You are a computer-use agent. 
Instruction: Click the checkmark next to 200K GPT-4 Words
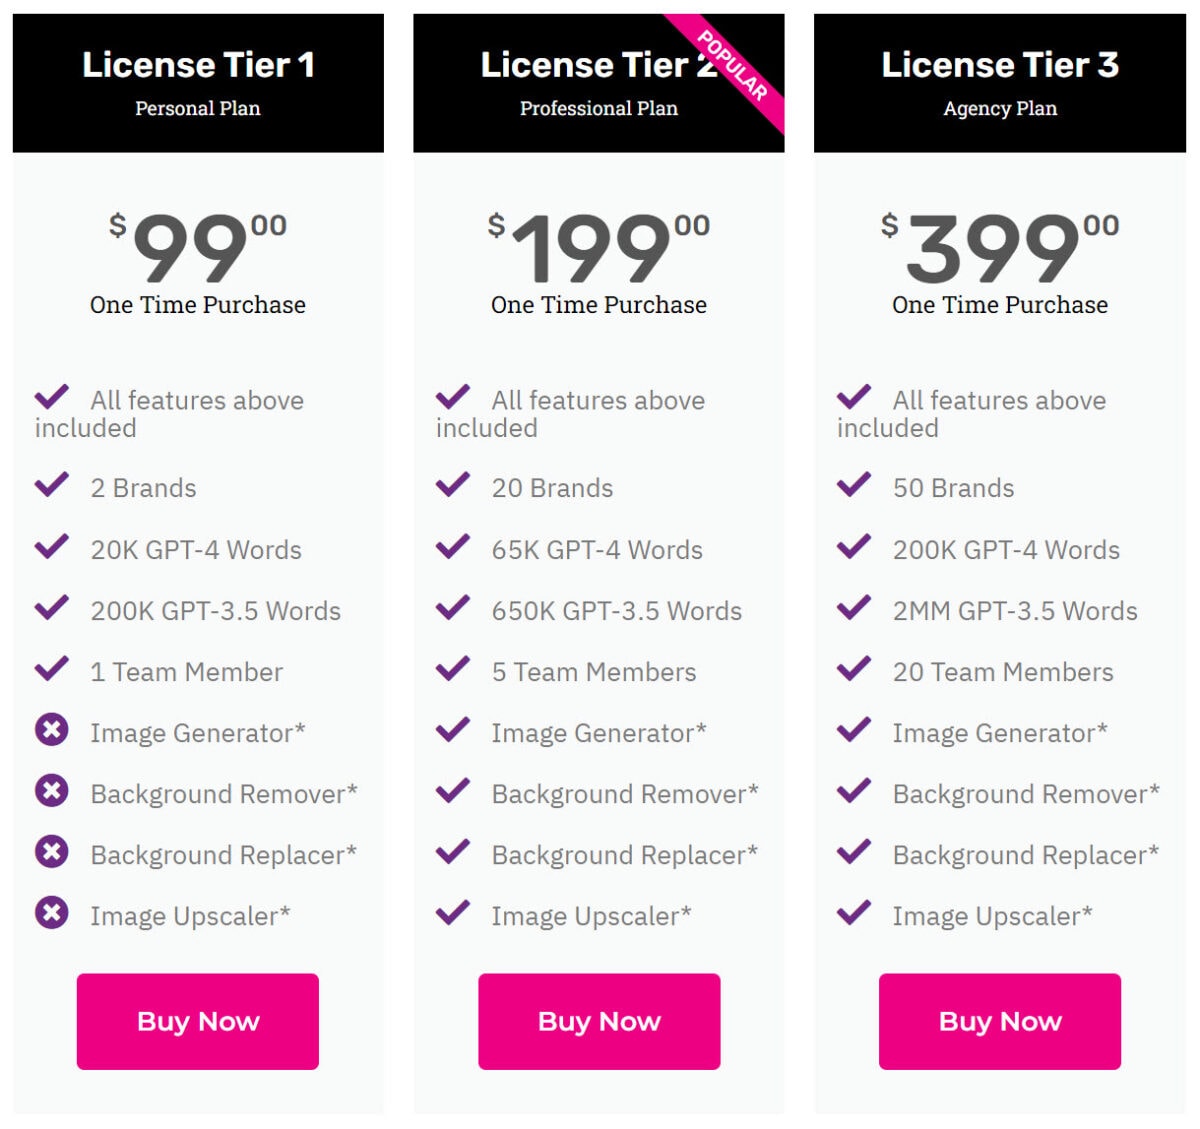coord(855,546)
